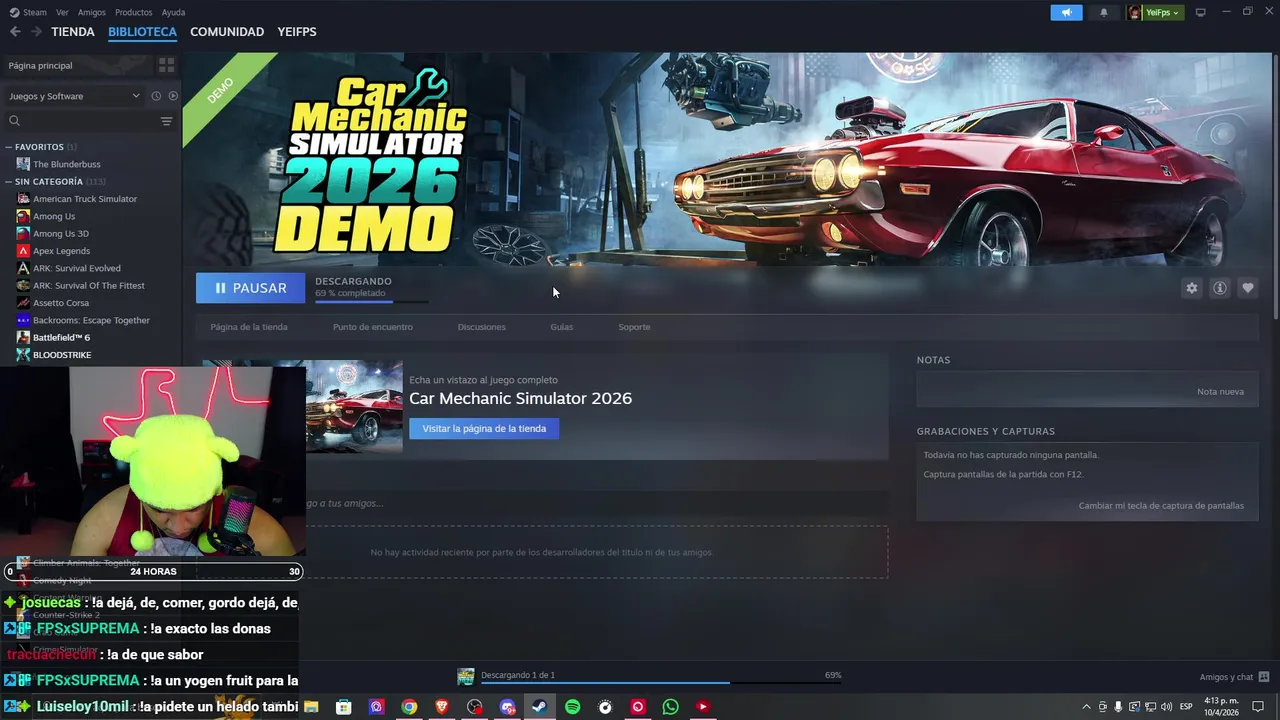Open the Ayuda menu
The width and height of the screenshot is (1280, 720).
click(x=173, y=12)
